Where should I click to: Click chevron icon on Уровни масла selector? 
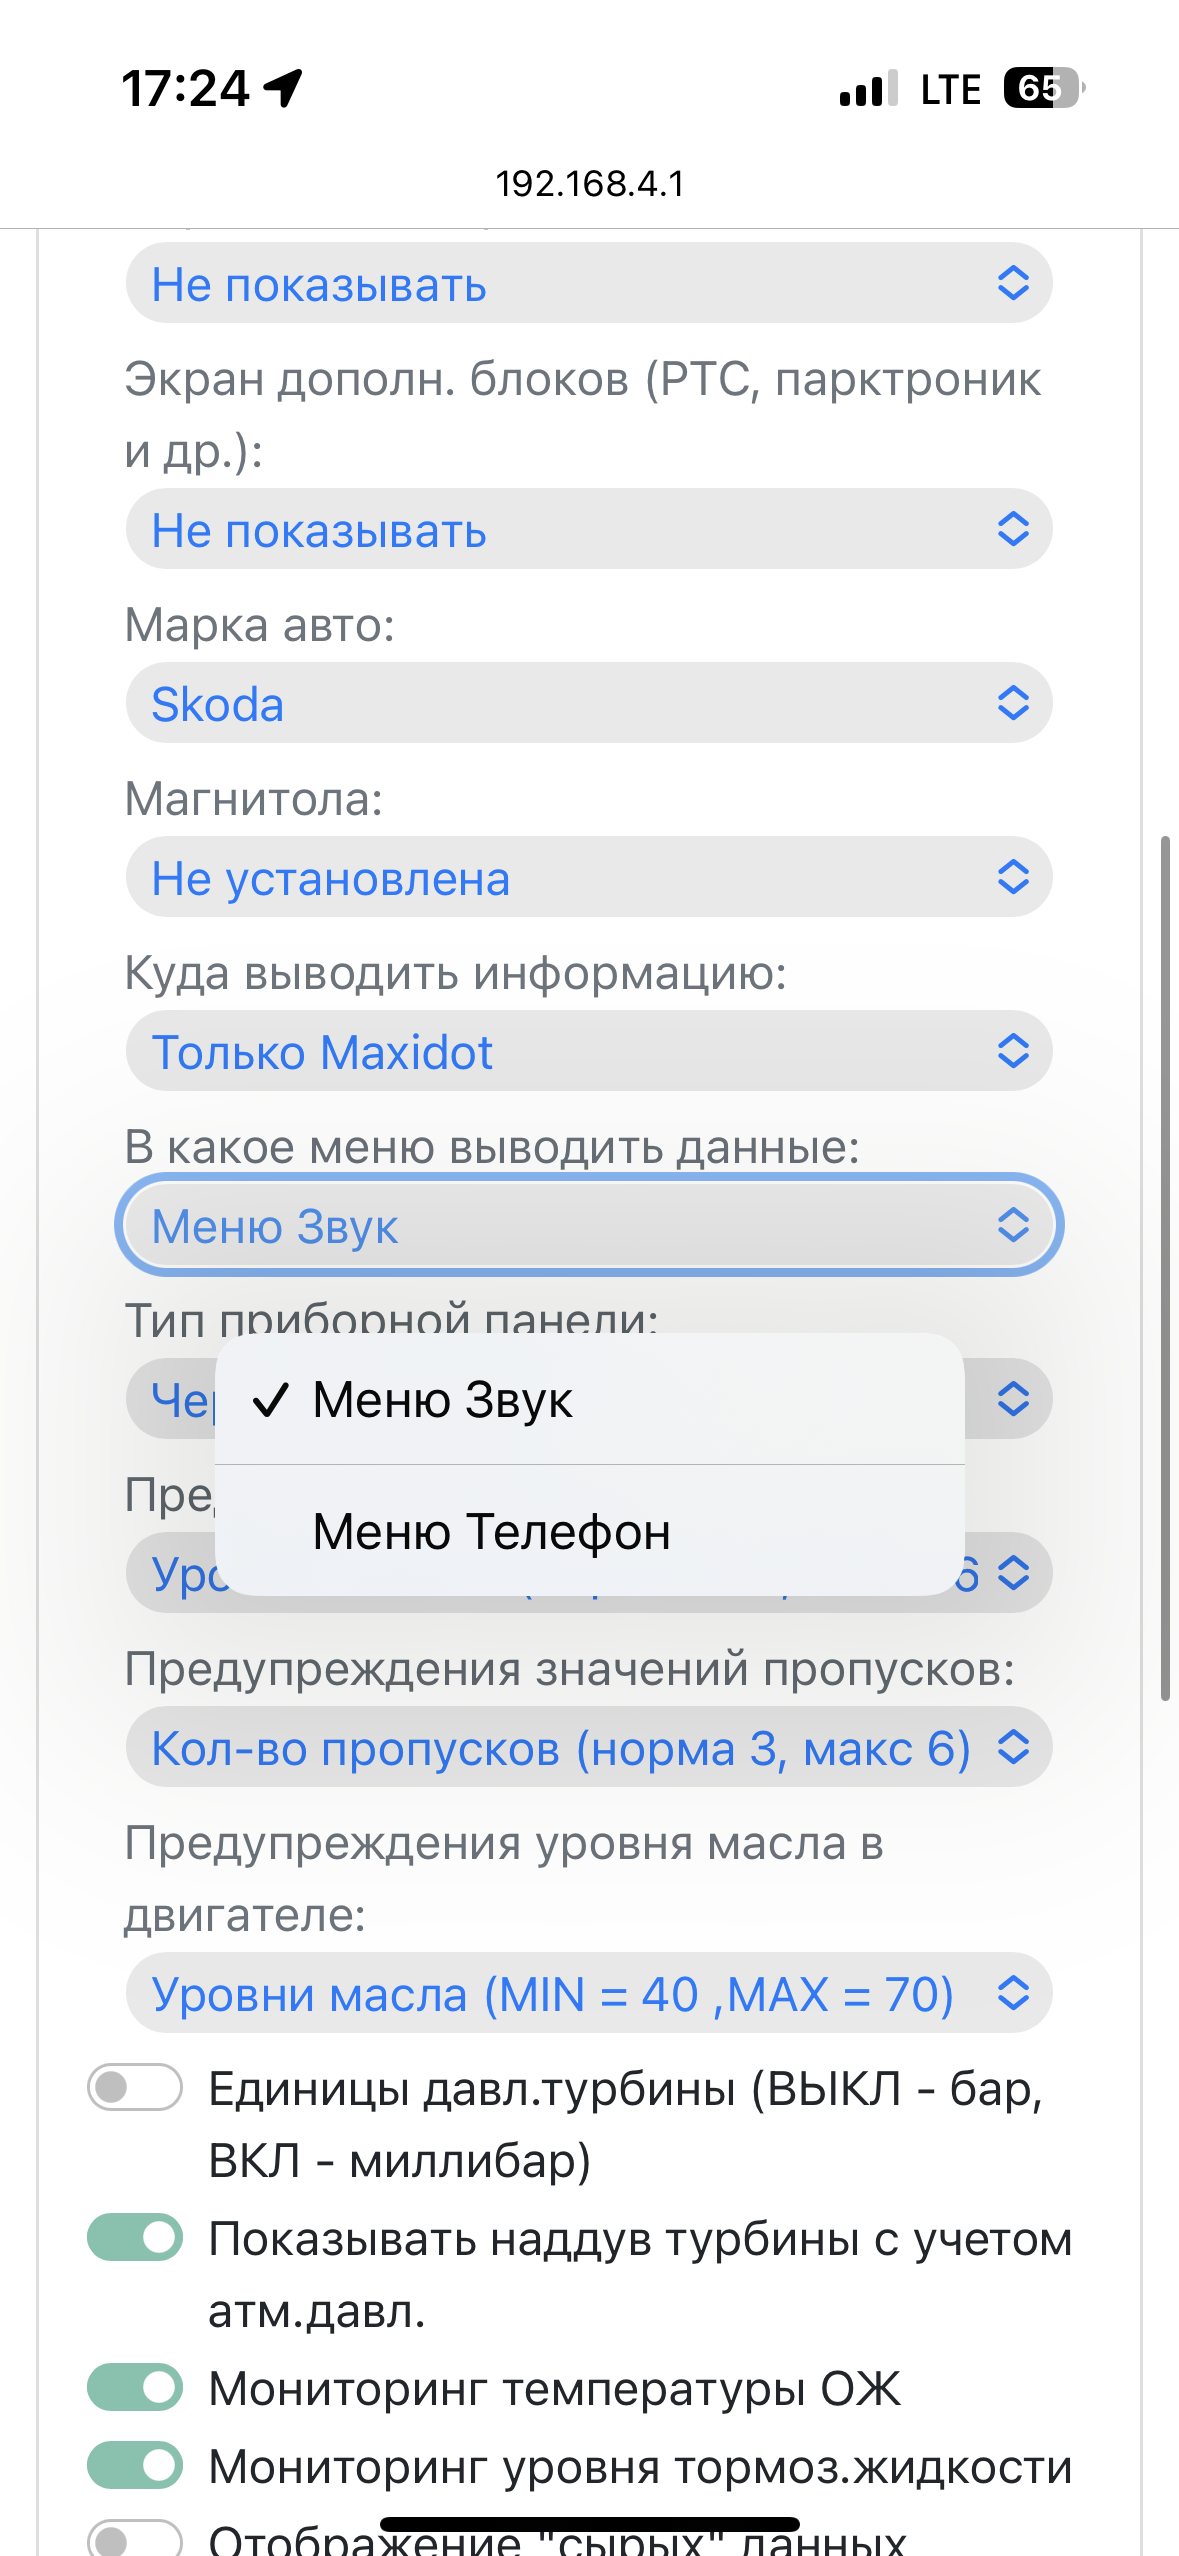point(1013,1993)
